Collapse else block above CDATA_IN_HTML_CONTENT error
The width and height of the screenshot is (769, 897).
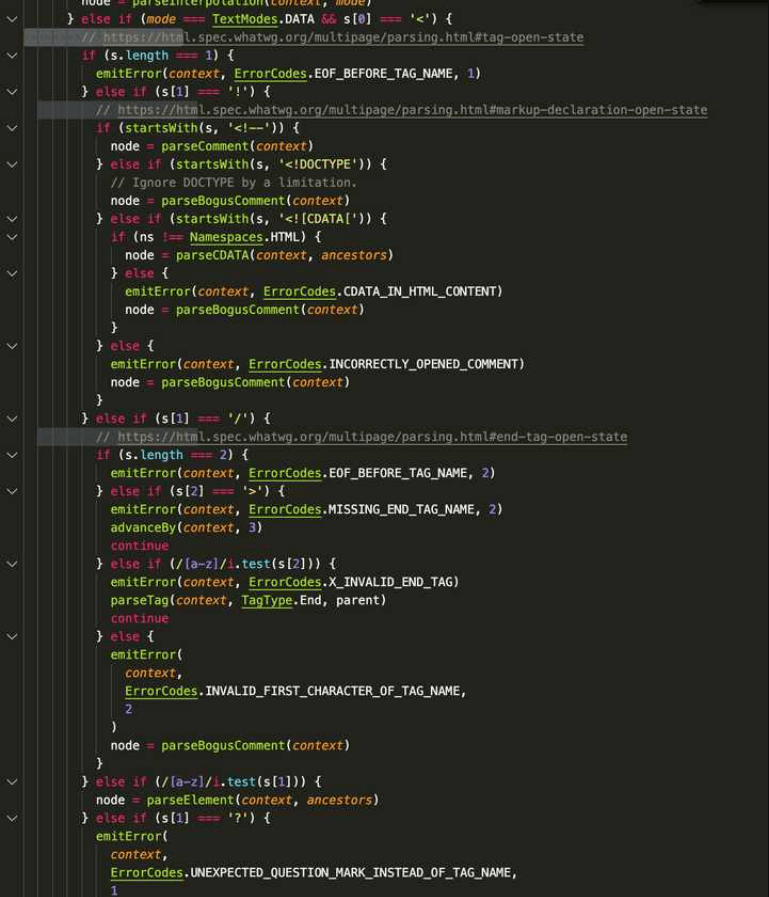coord(12,273)
